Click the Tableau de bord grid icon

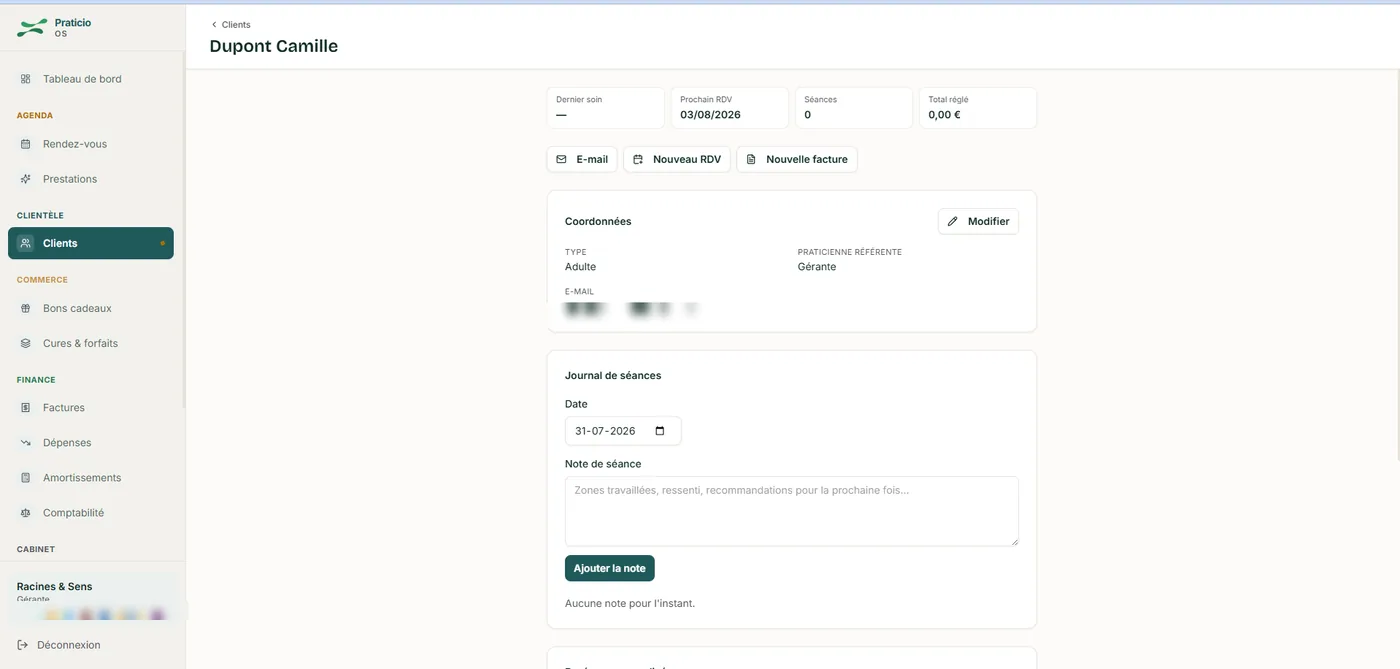26,79
